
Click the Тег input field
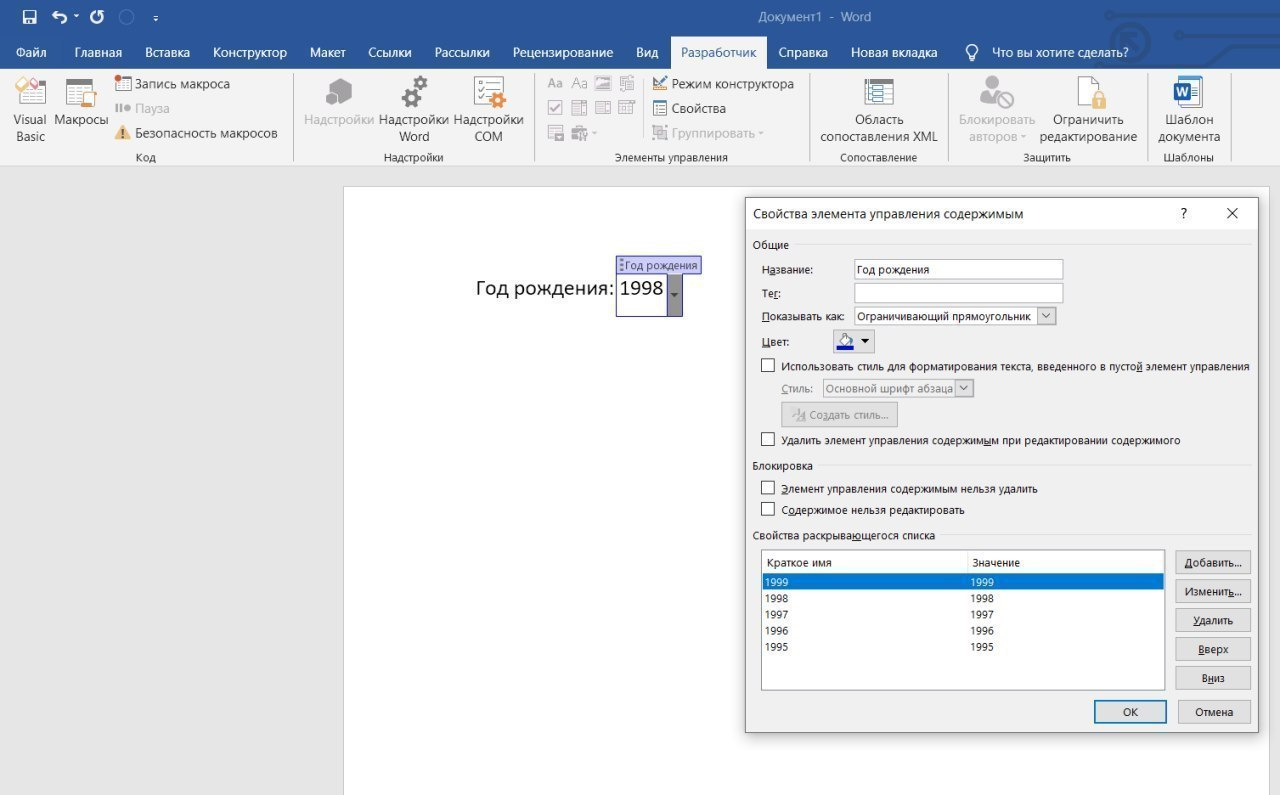958,293
